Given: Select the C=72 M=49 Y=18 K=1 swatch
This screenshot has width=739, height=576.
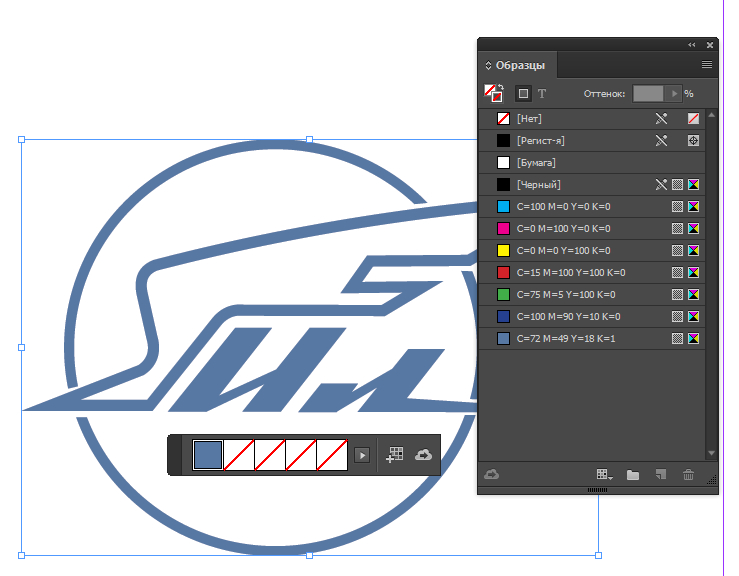Looking at the screenshot, I should point(591,338).
